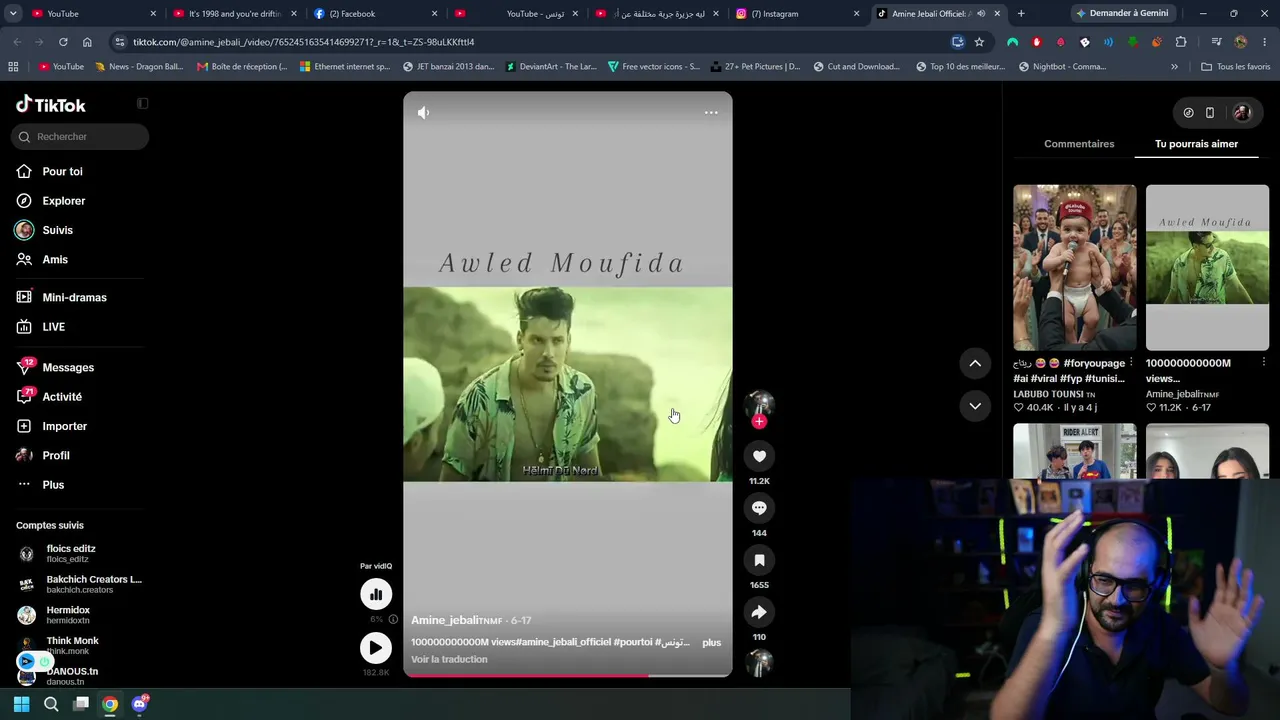Viewport: 1280px width, 720px height.
Task: Click the compass icon in the right panel header
Action: pos(1188,113)
